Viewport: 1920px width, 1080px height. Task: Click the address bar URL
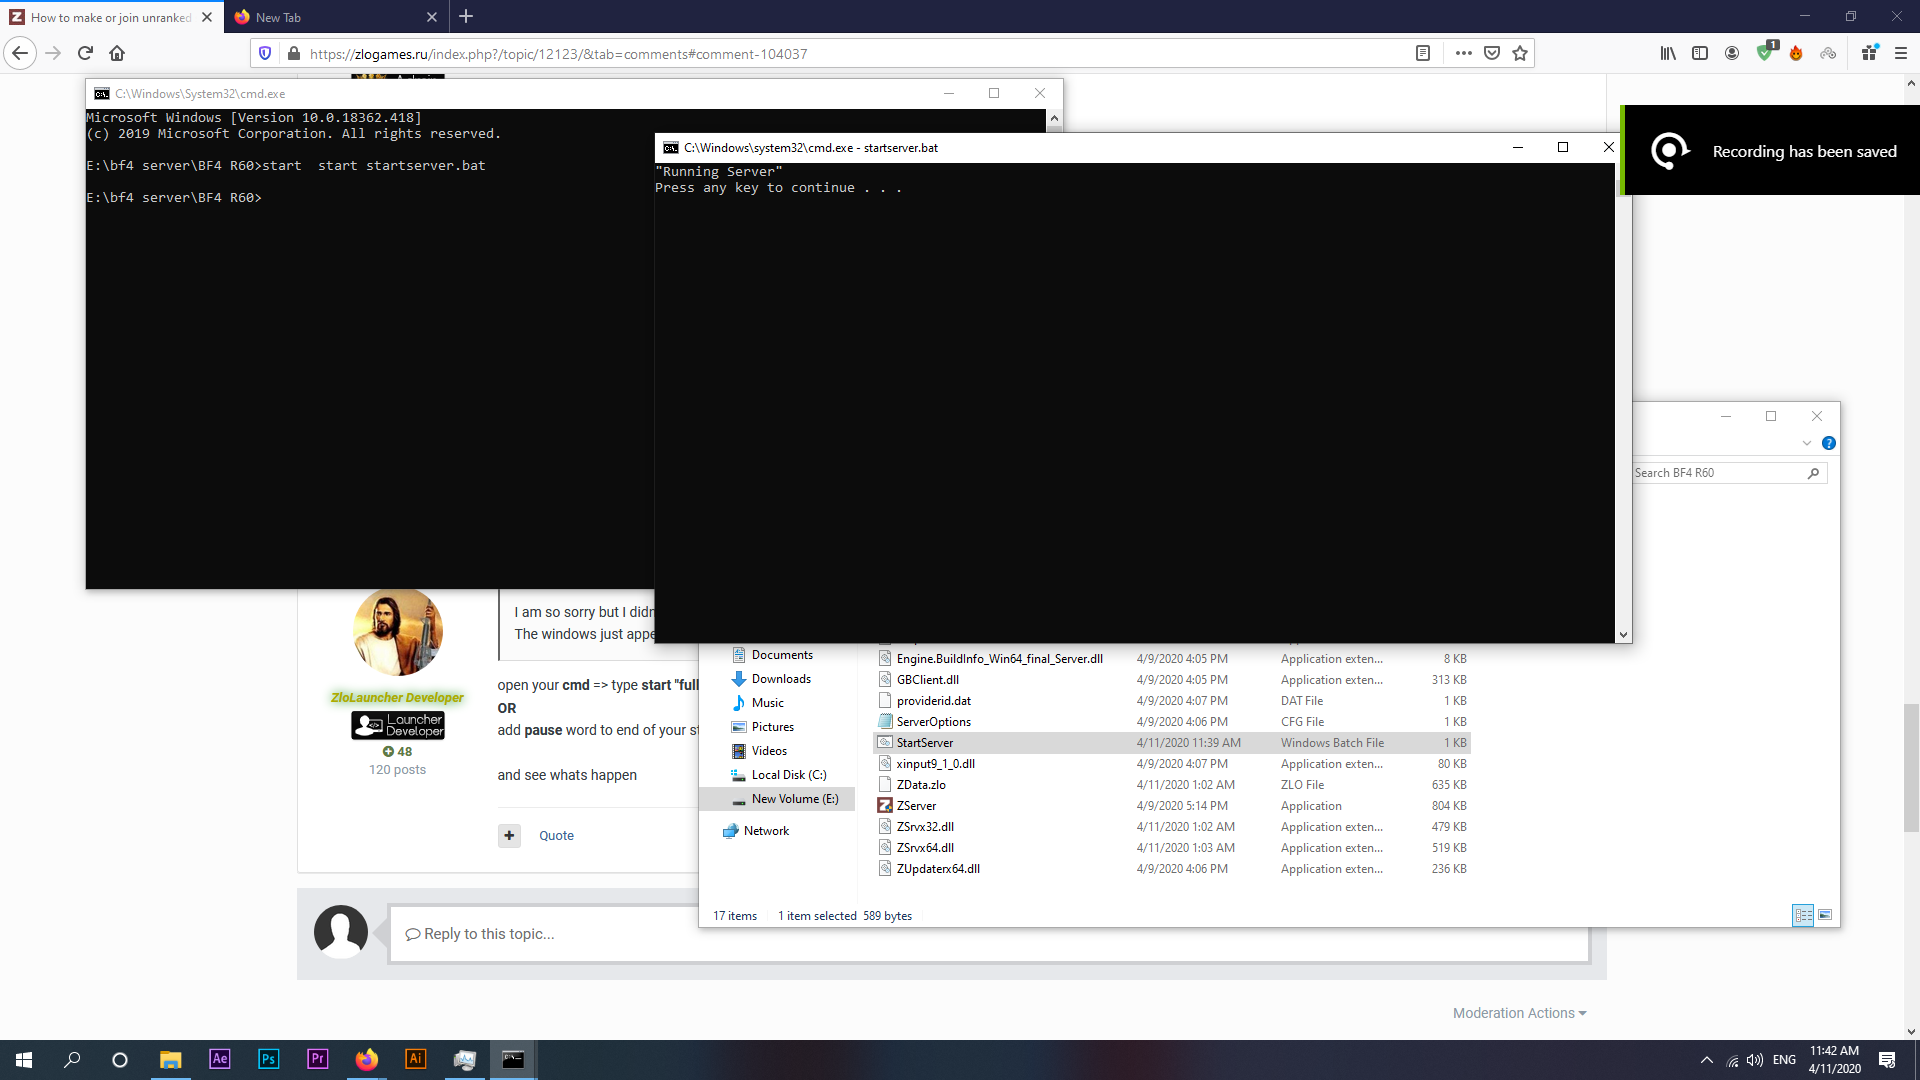coord(558,54)
